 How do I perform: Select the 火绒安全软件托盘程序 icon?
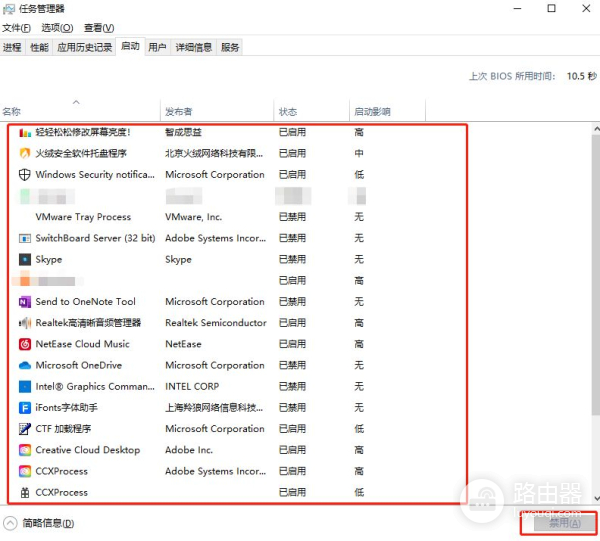click(25, 153)
